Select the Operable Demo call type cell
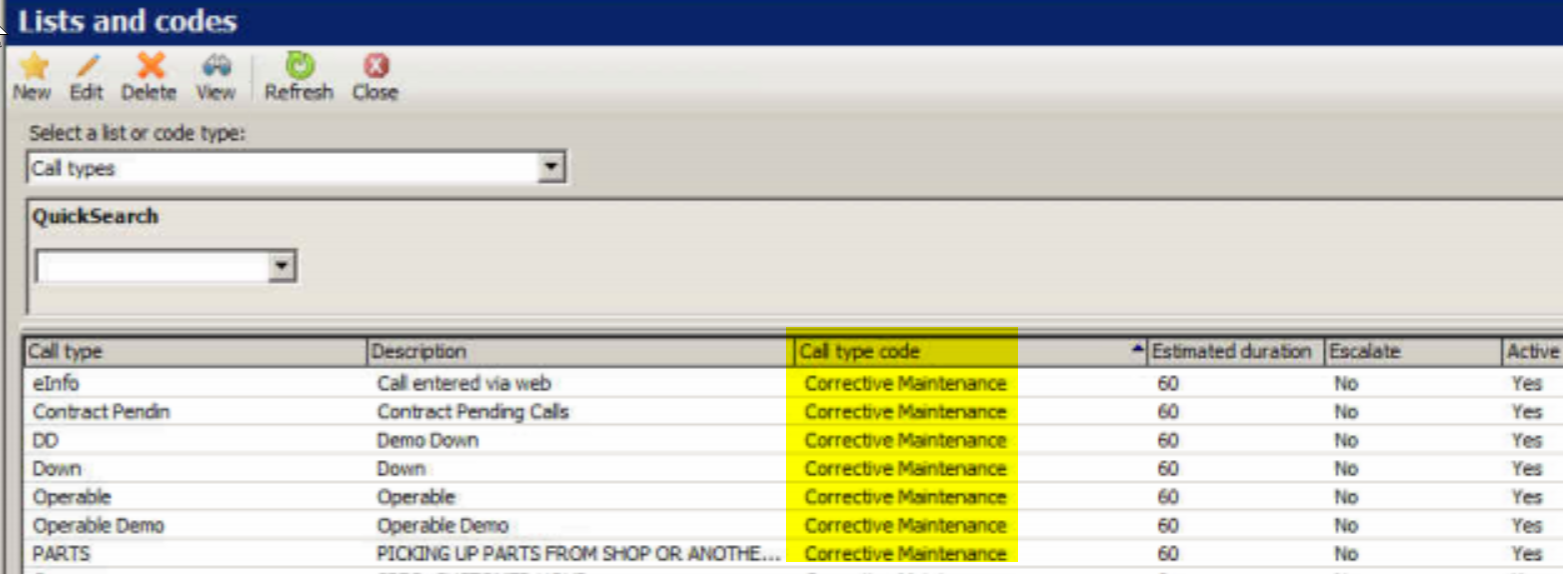The image size is (1563, 574). click(98, 526)
